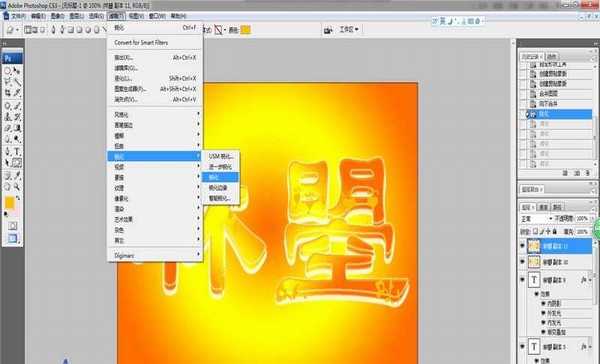
Task: Select the Brush tool
Action: click(17, 106)
